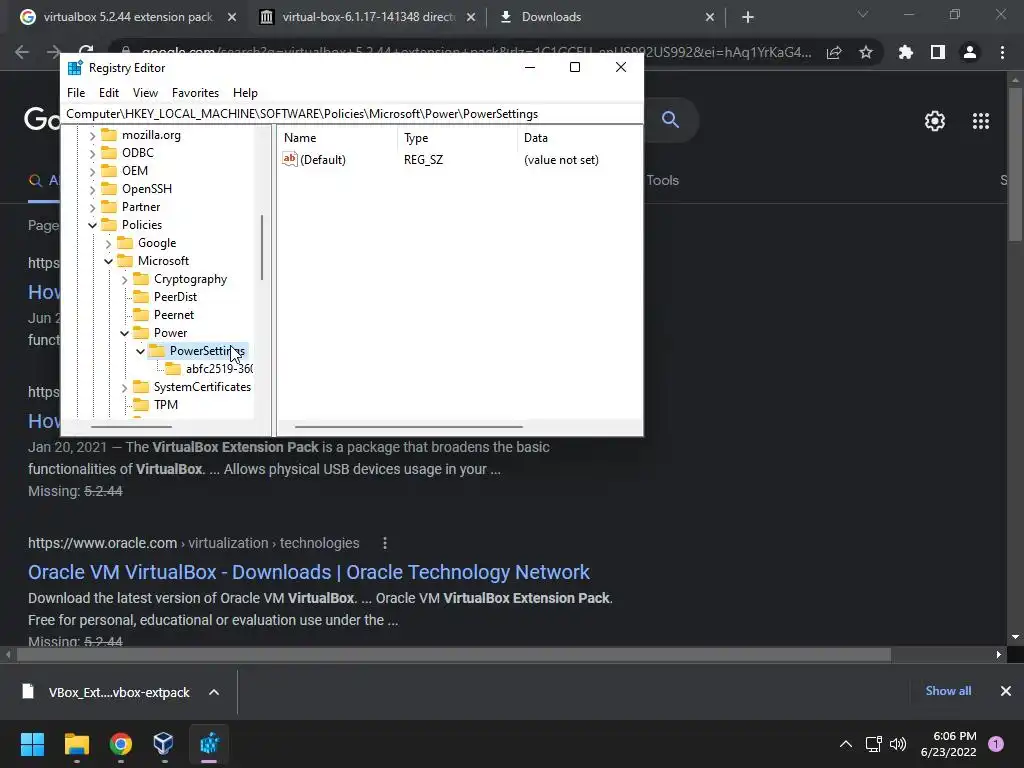Close the downloads bar

1006,691
